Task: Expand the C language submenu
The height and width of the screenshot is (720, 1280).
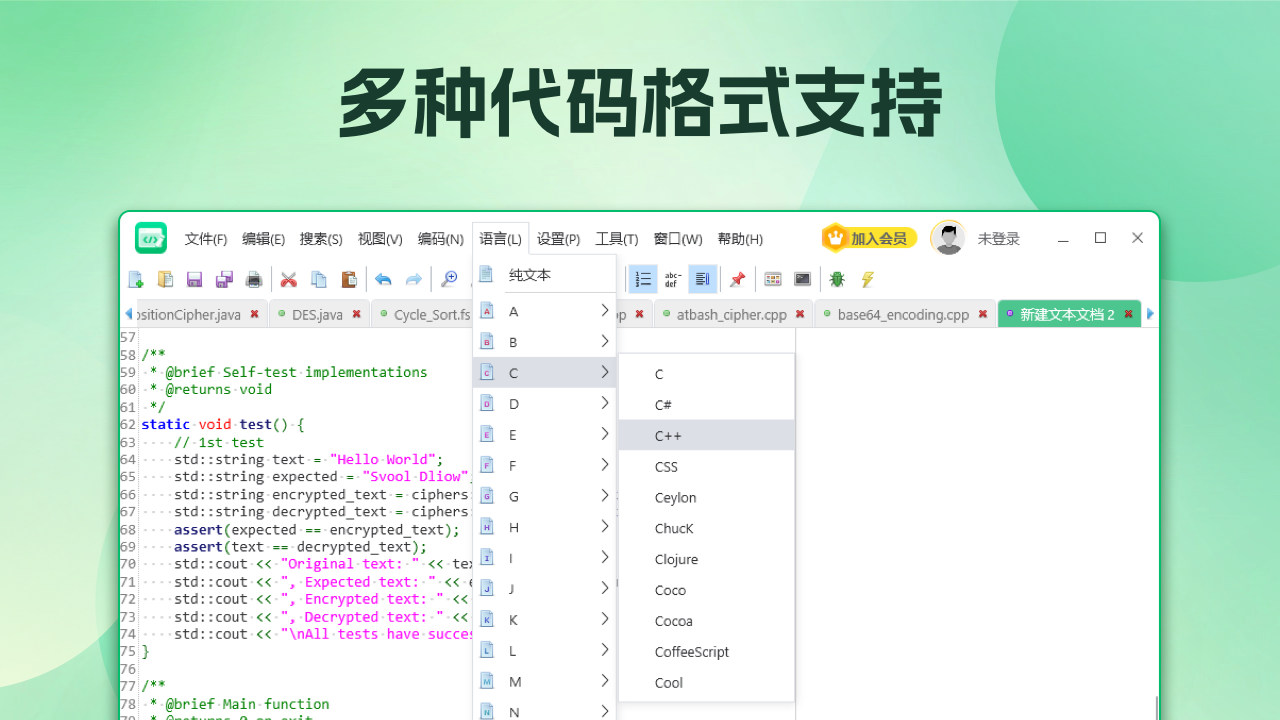Action: (x=545, y=372)
